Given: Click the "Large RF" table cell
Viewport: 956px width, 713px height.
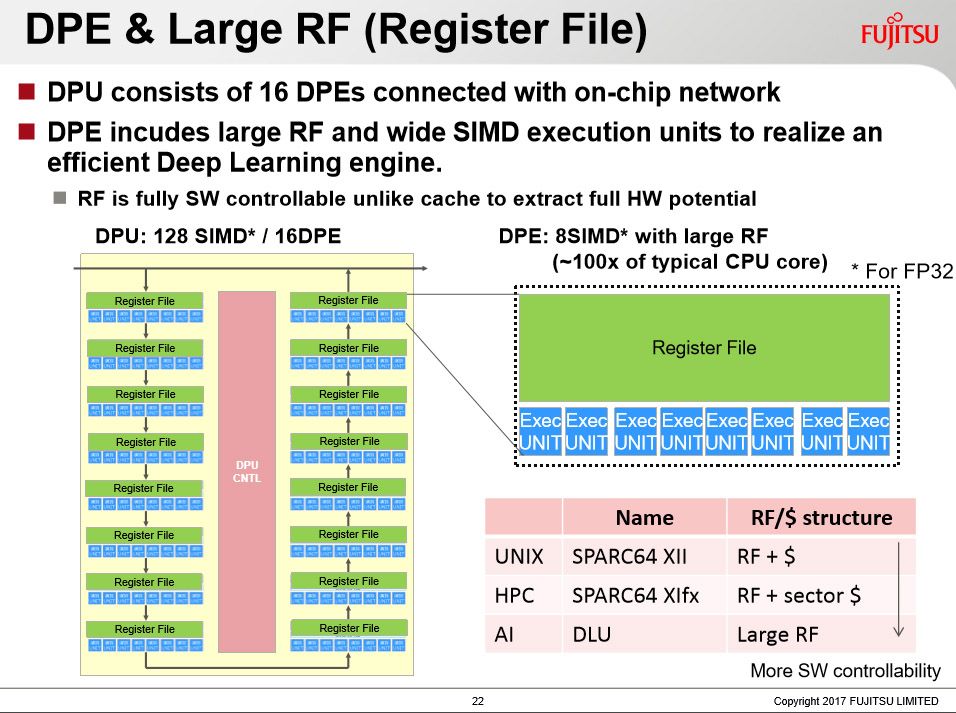Looking at the screenshot, I should coord(821,634).
